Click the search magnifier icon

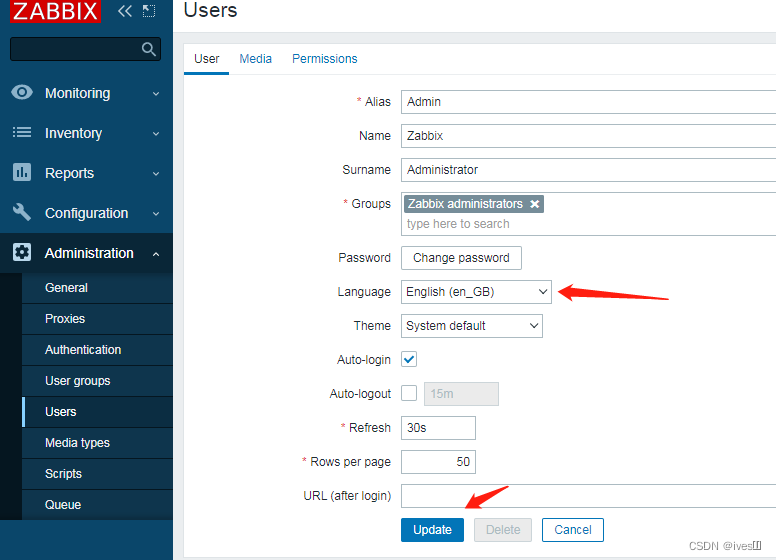[x=148, y=49]
